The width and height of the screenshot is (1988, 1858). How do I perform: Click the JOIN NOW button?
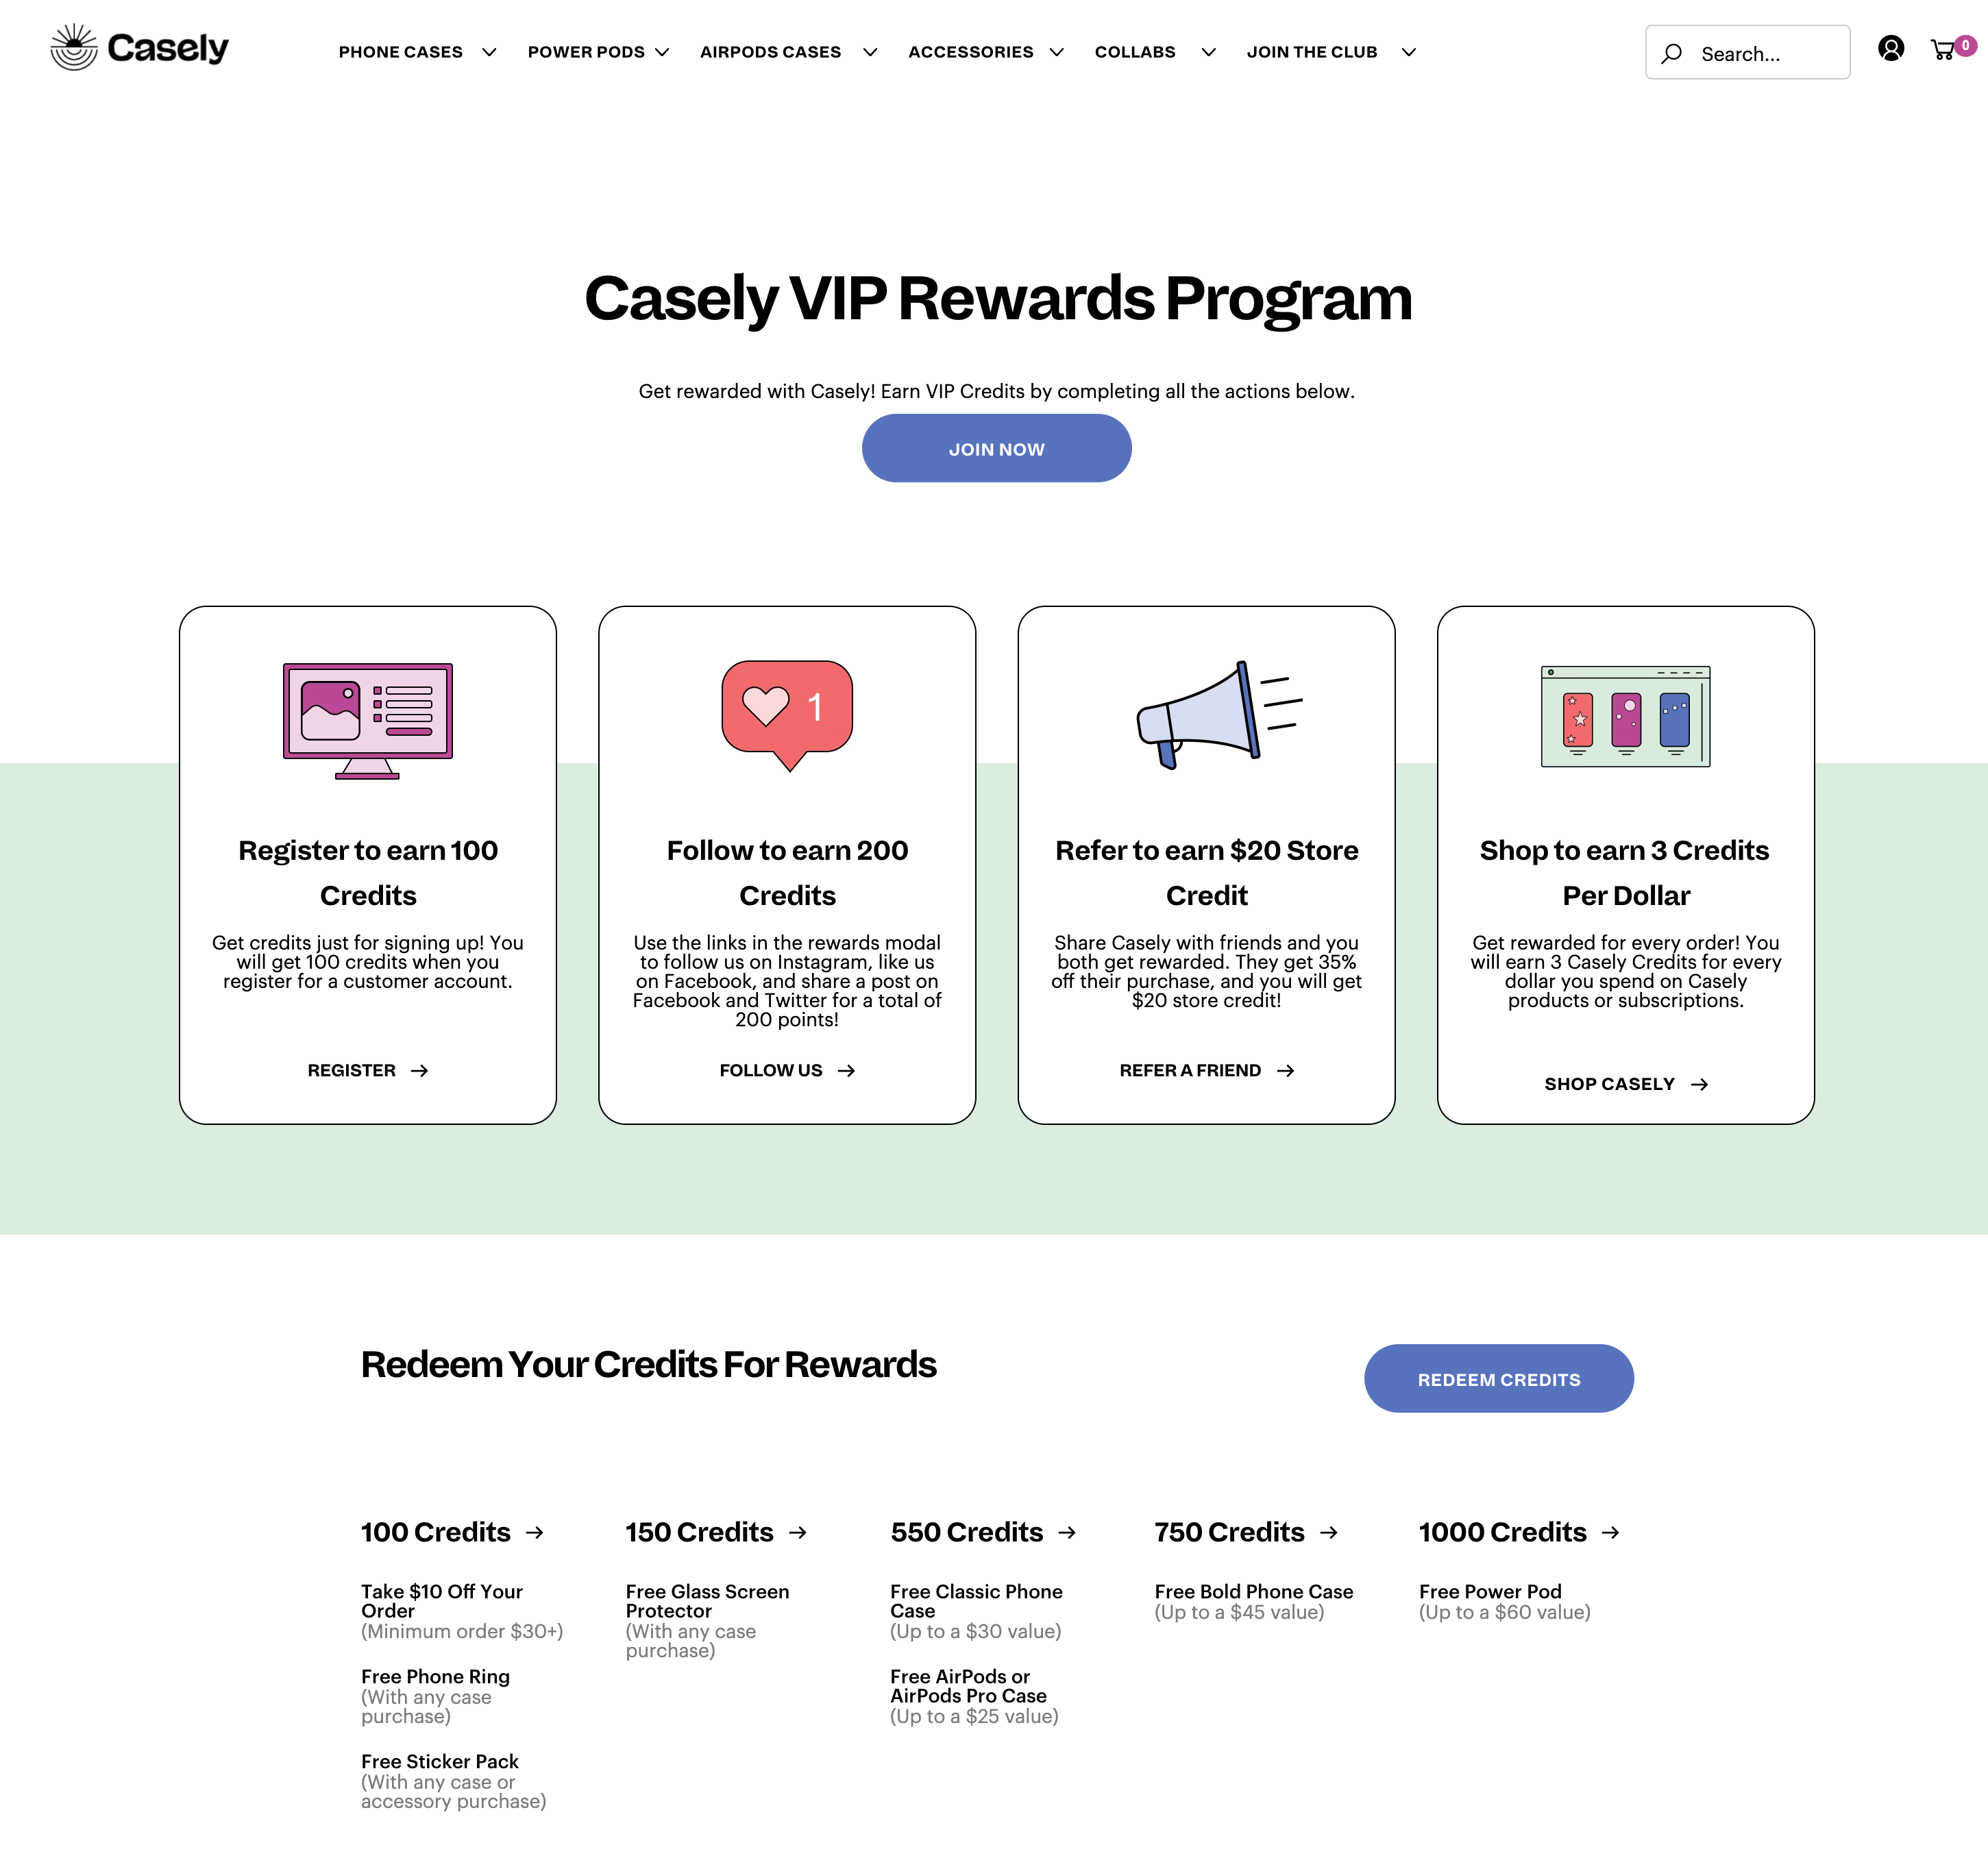point(996,449)
